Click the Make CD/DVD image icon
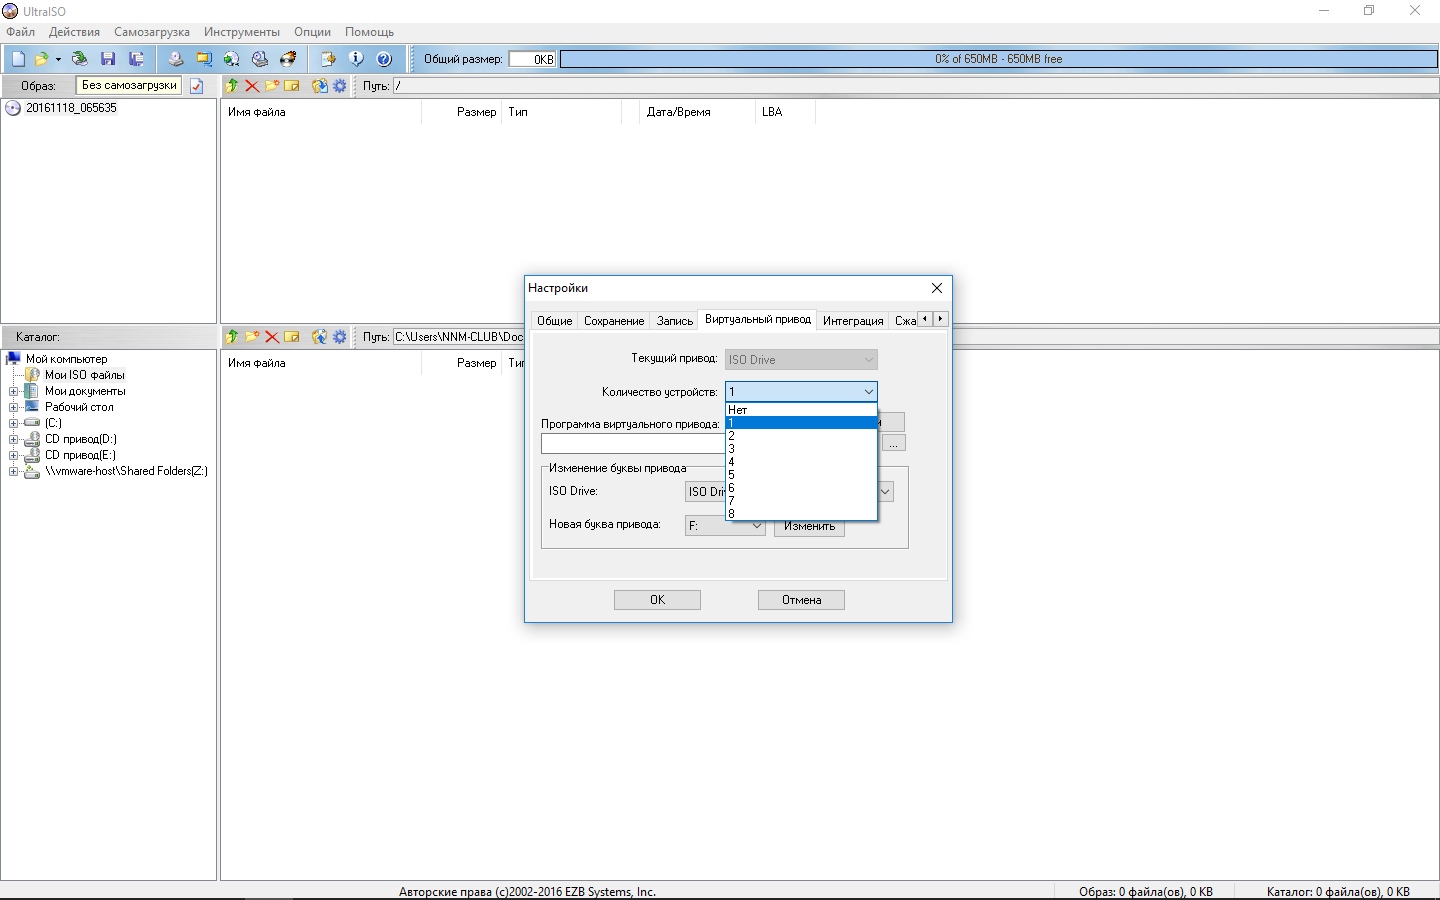This screenshot has width=1440, height=900. [x=176, y=59]
